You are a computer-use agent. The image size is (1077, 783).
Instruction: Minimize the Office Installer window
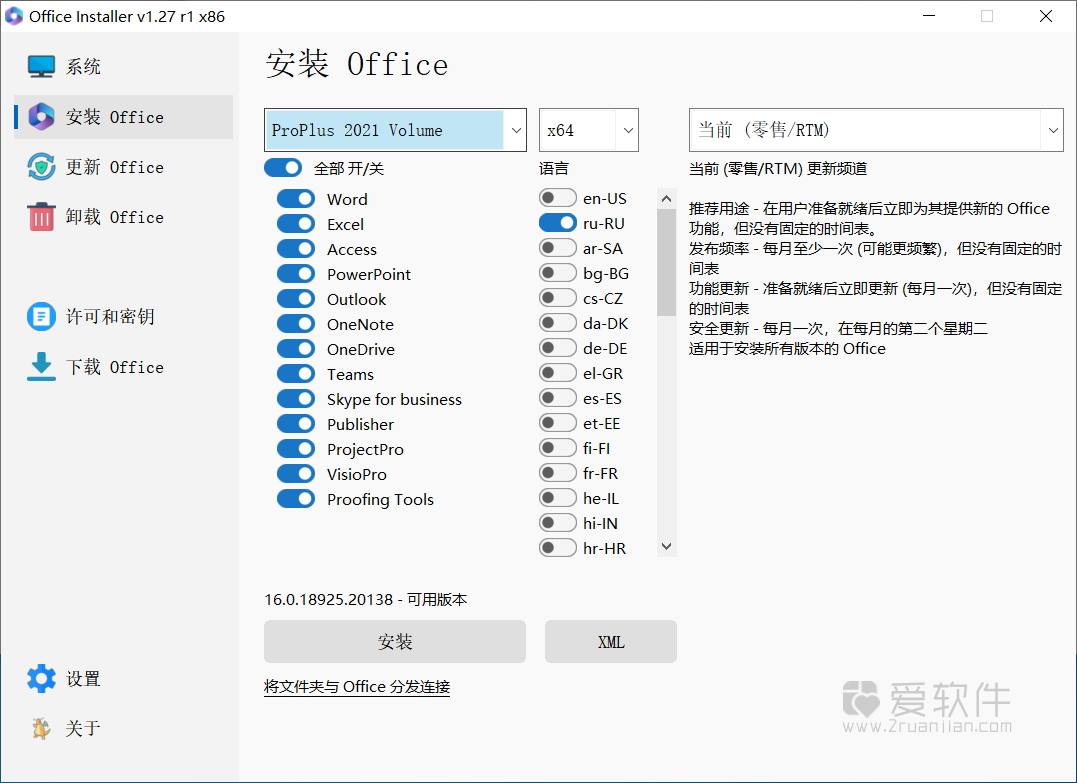pyautogui.click(x=929, y=16)
